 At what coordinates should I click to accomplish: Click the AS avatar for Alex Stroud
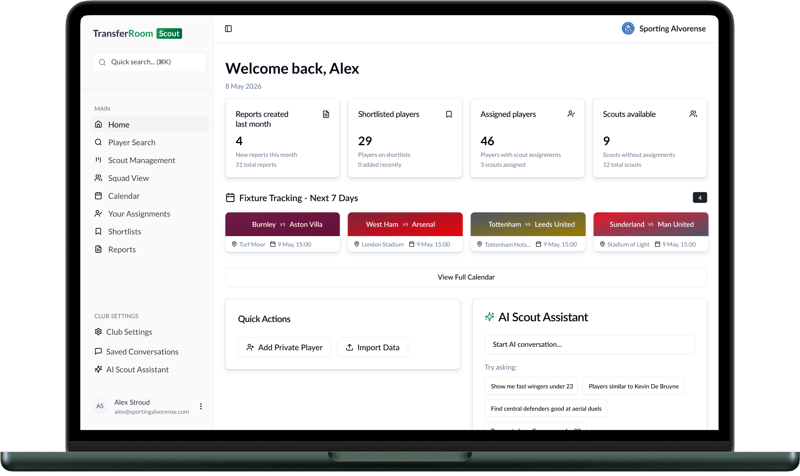100,406
